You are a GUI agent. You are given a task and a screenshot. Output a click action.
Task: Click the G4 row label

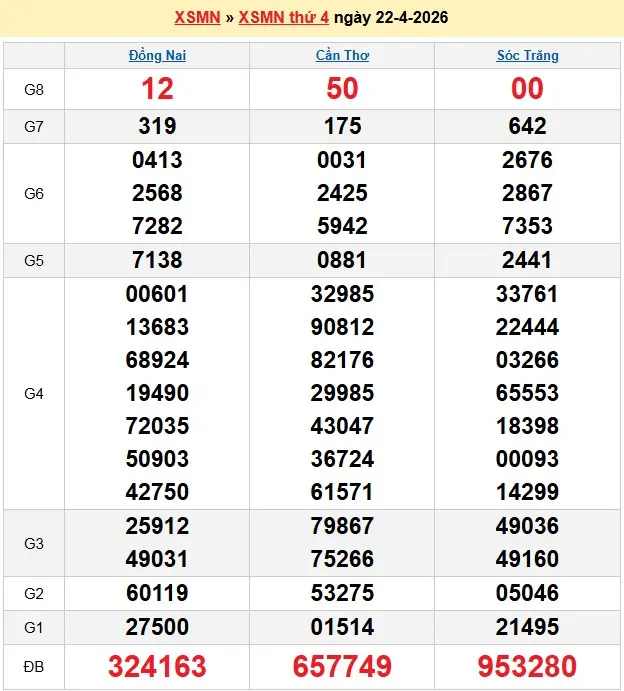coord(34,394)
